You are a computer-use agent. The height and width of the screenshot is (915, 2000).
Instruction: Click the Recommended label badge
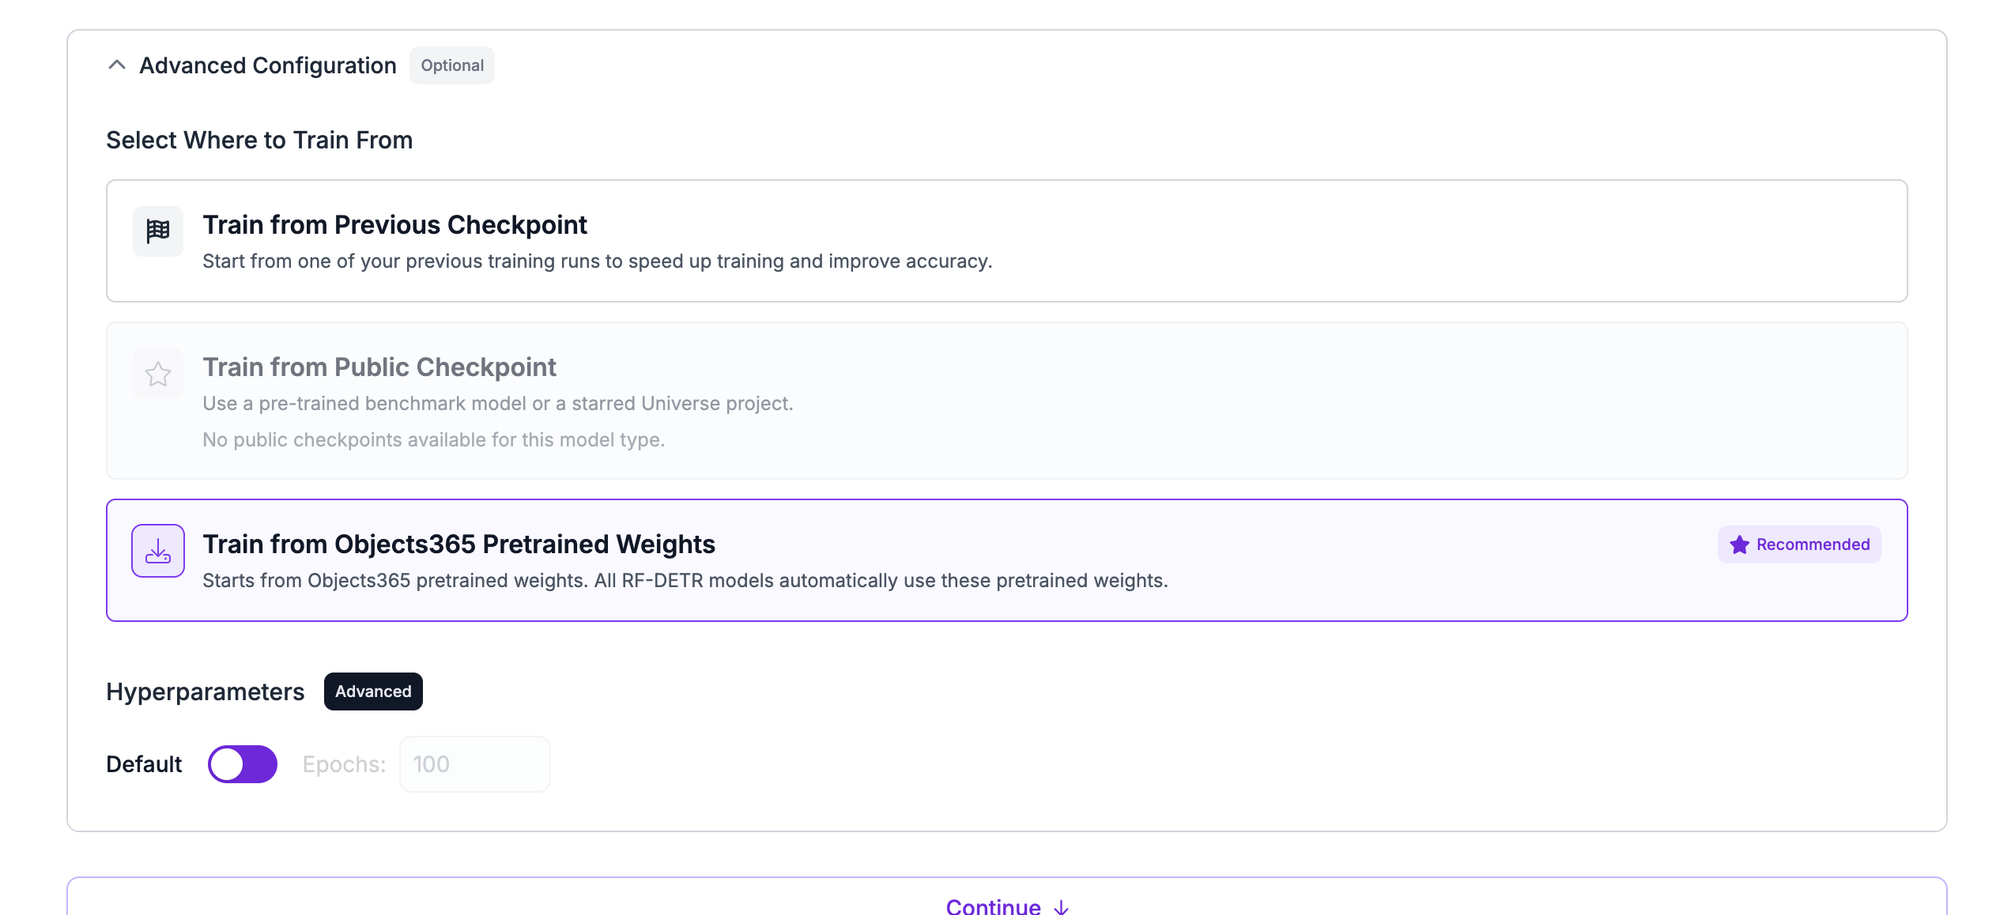1799,545
